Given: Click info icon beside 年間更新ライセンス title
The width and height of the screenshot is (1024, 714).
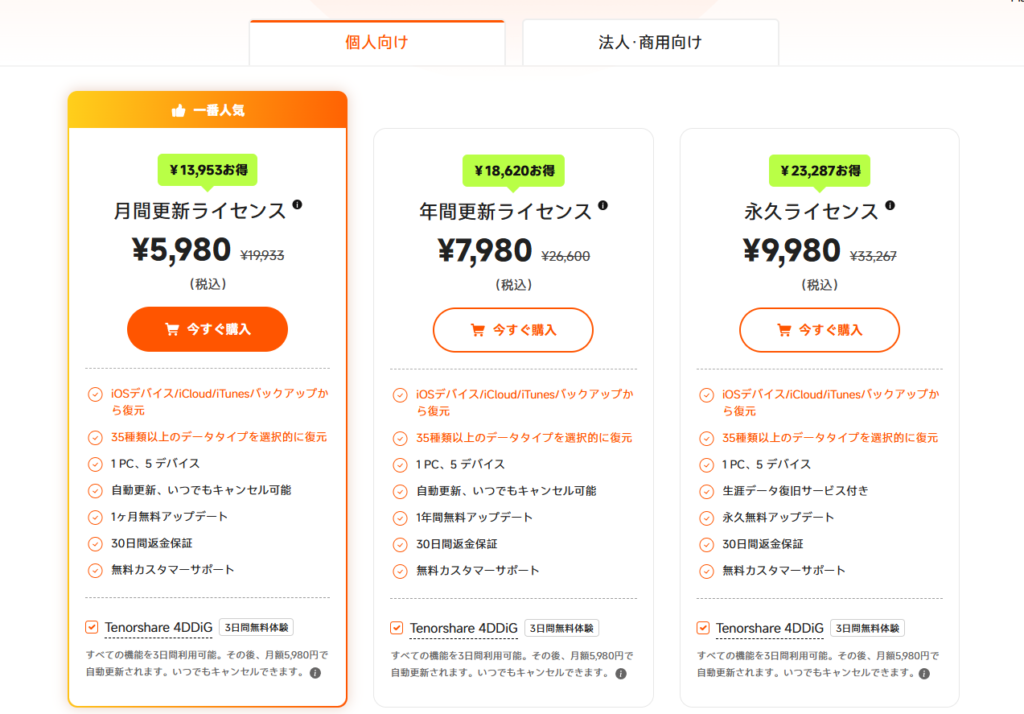Looking at the screenshot, I should (x=602, y=205).
